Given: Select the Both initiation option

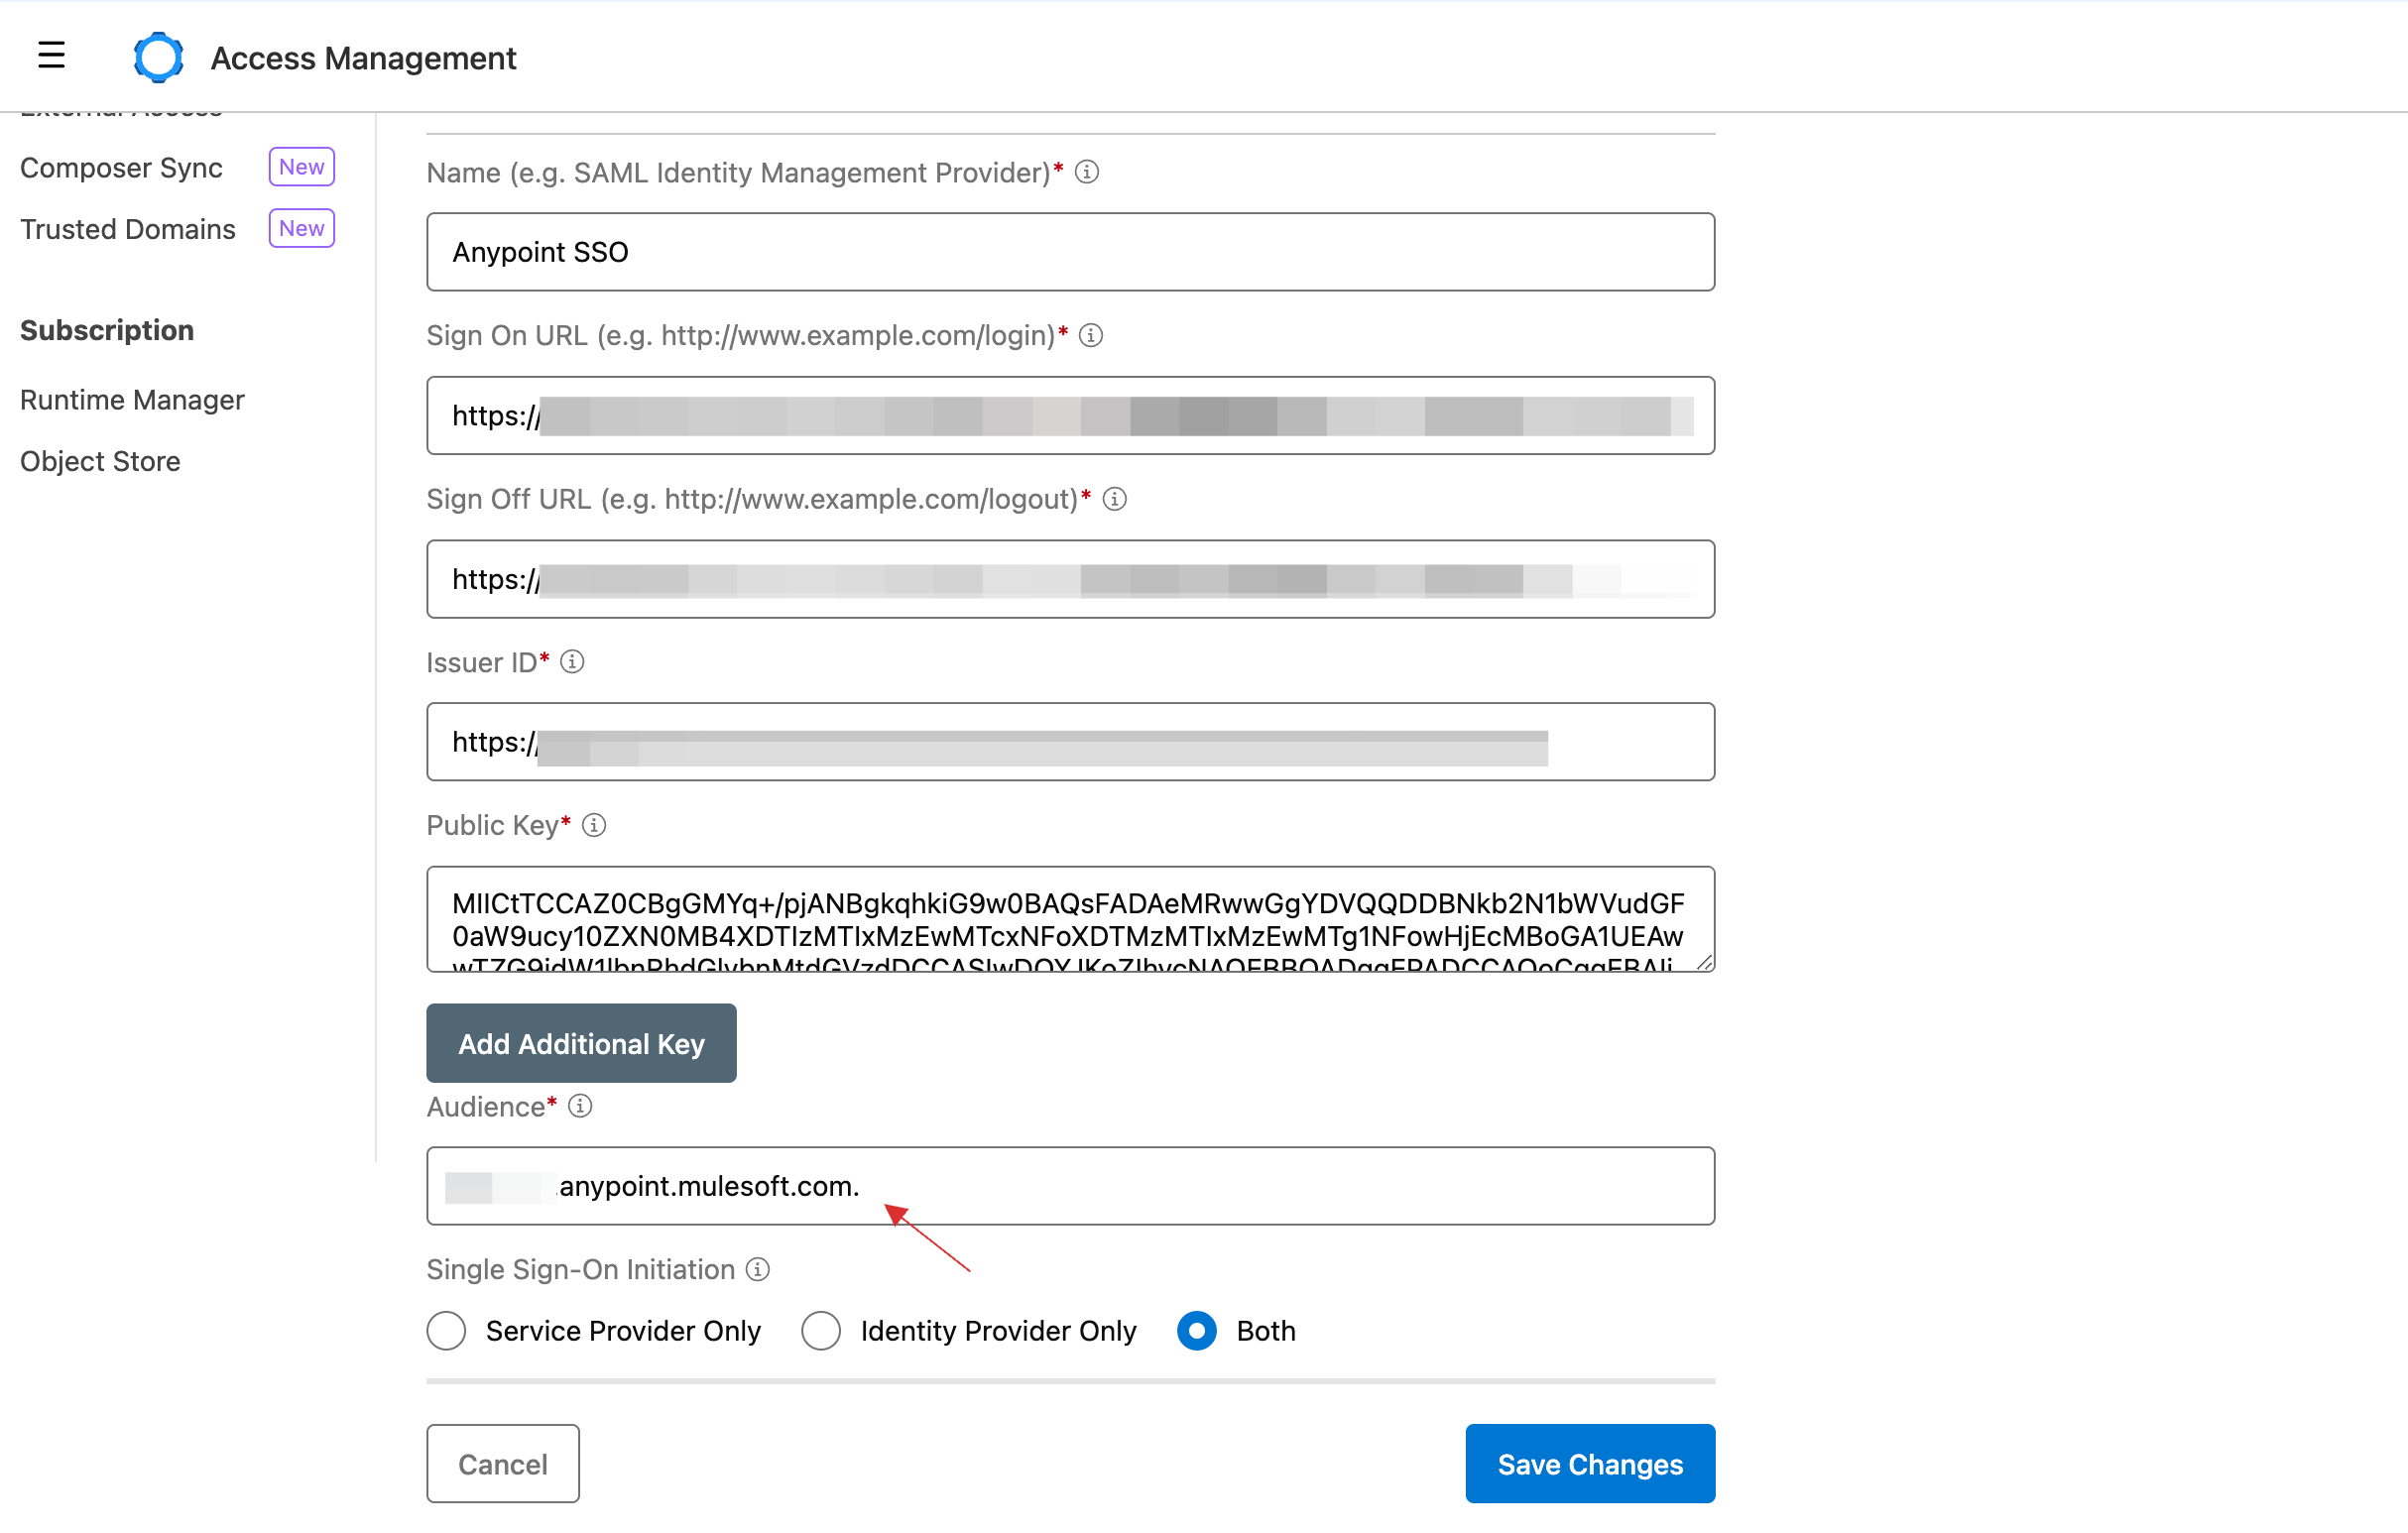Looking at the screenshot, I should [1196, 1331].
